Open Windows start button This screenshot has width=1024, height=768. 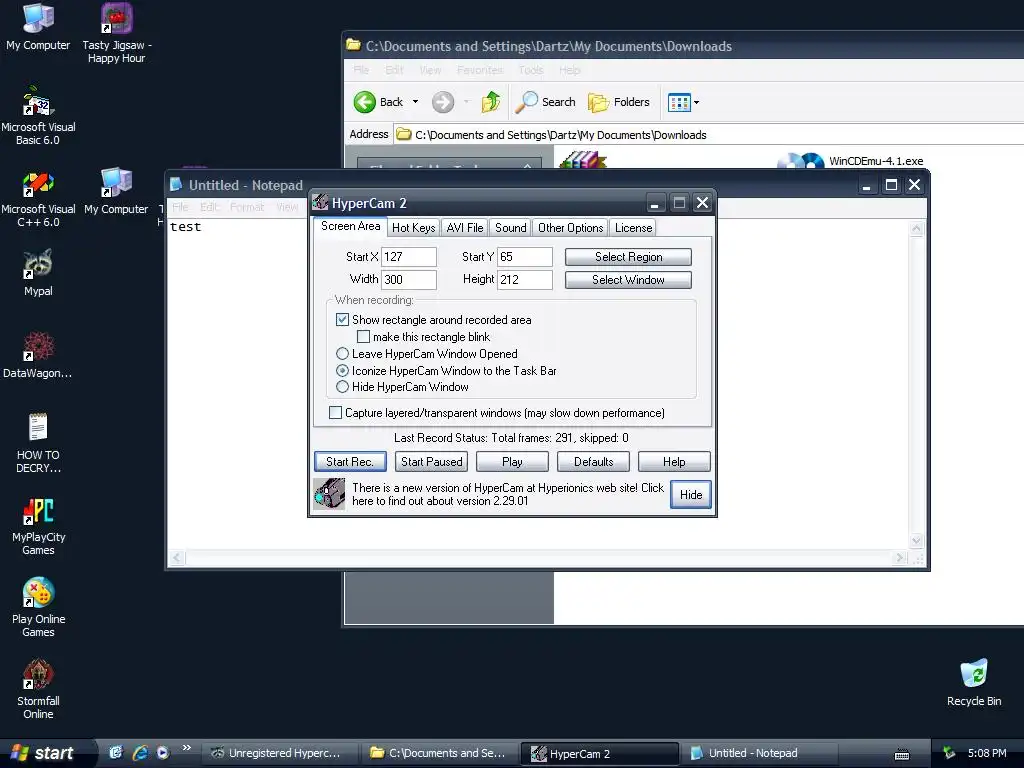tap(46, 753)
